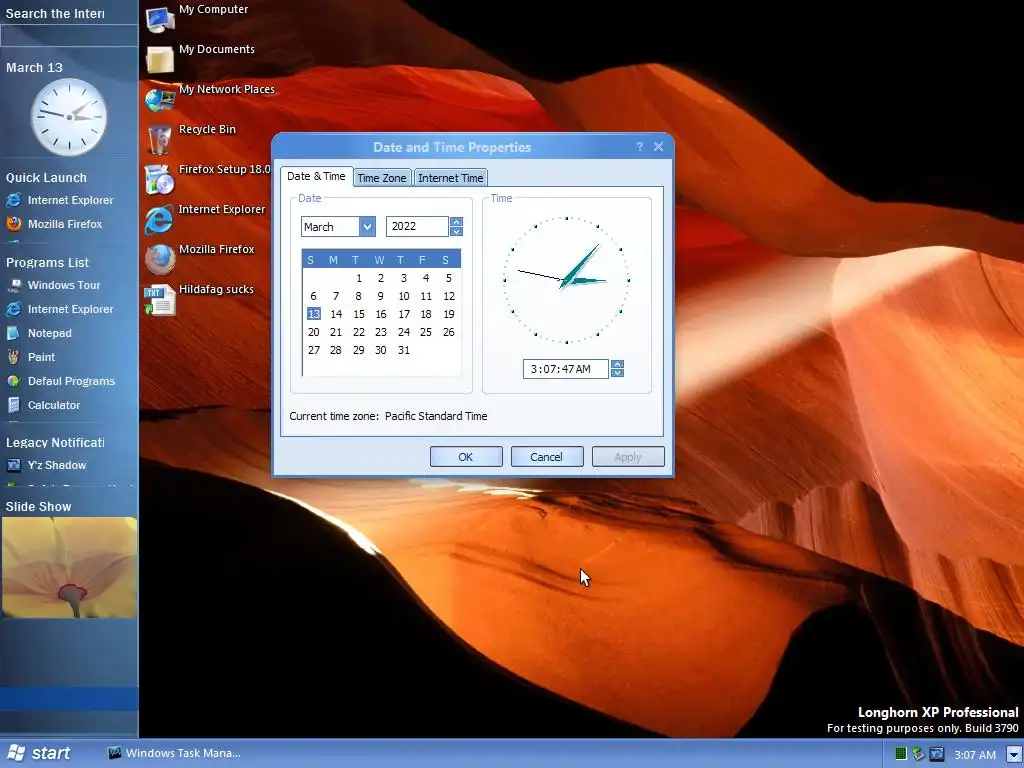
Task: Open Internet Explorer in Programs List
Action: (x=60, y=310)
